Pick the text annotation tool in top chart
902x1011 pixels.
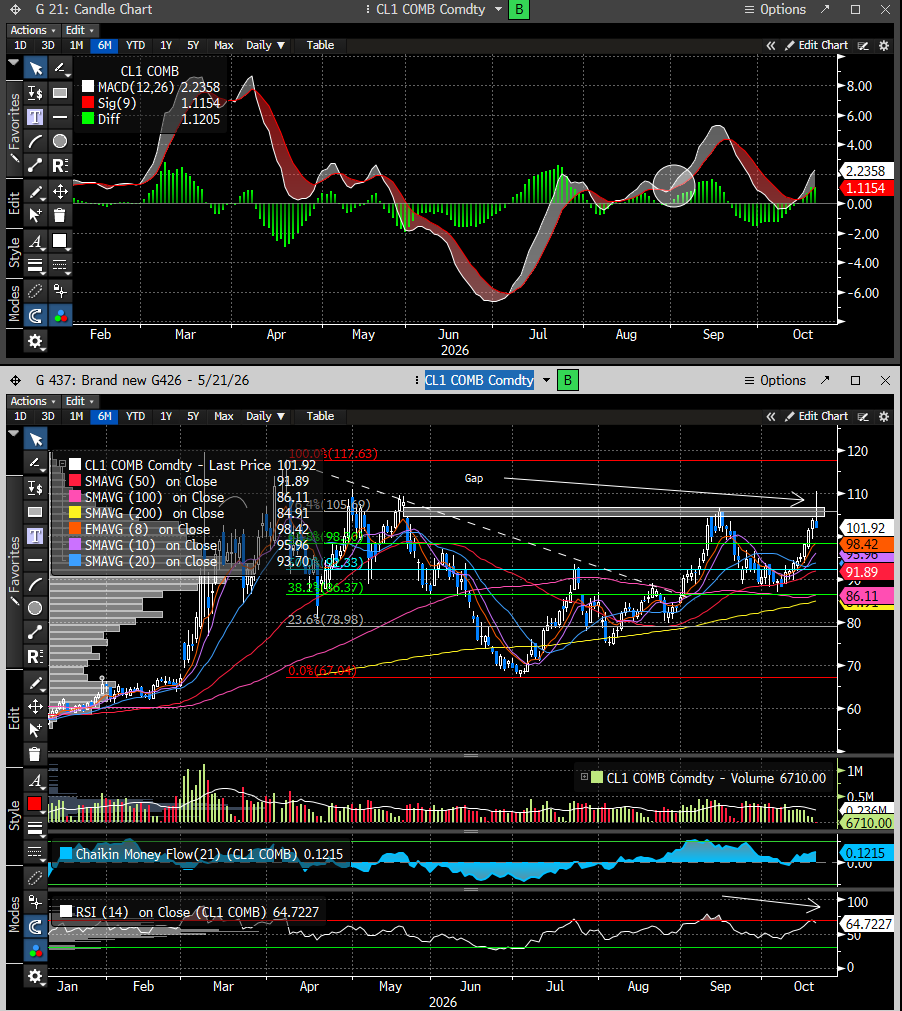(35, 117)
